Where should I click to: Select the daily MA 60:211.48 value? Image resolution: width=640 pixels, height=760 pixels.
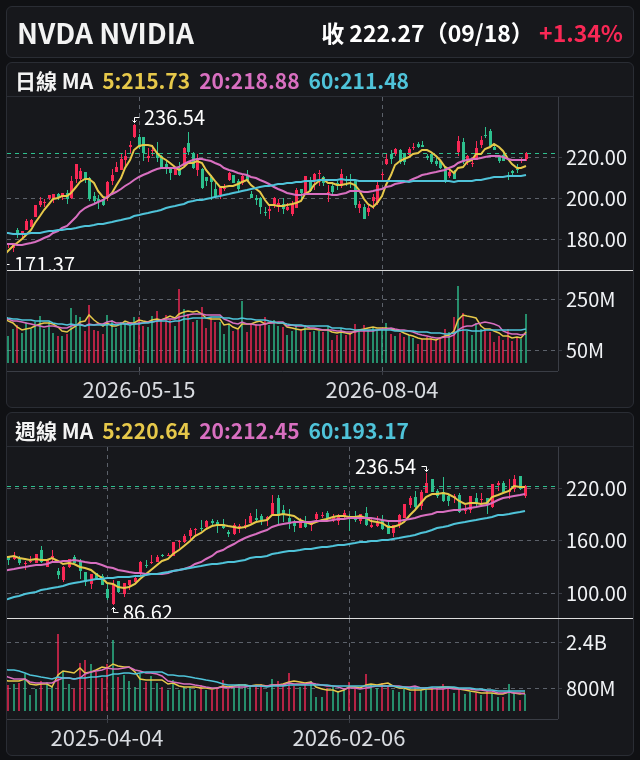[x=358, y=81]
